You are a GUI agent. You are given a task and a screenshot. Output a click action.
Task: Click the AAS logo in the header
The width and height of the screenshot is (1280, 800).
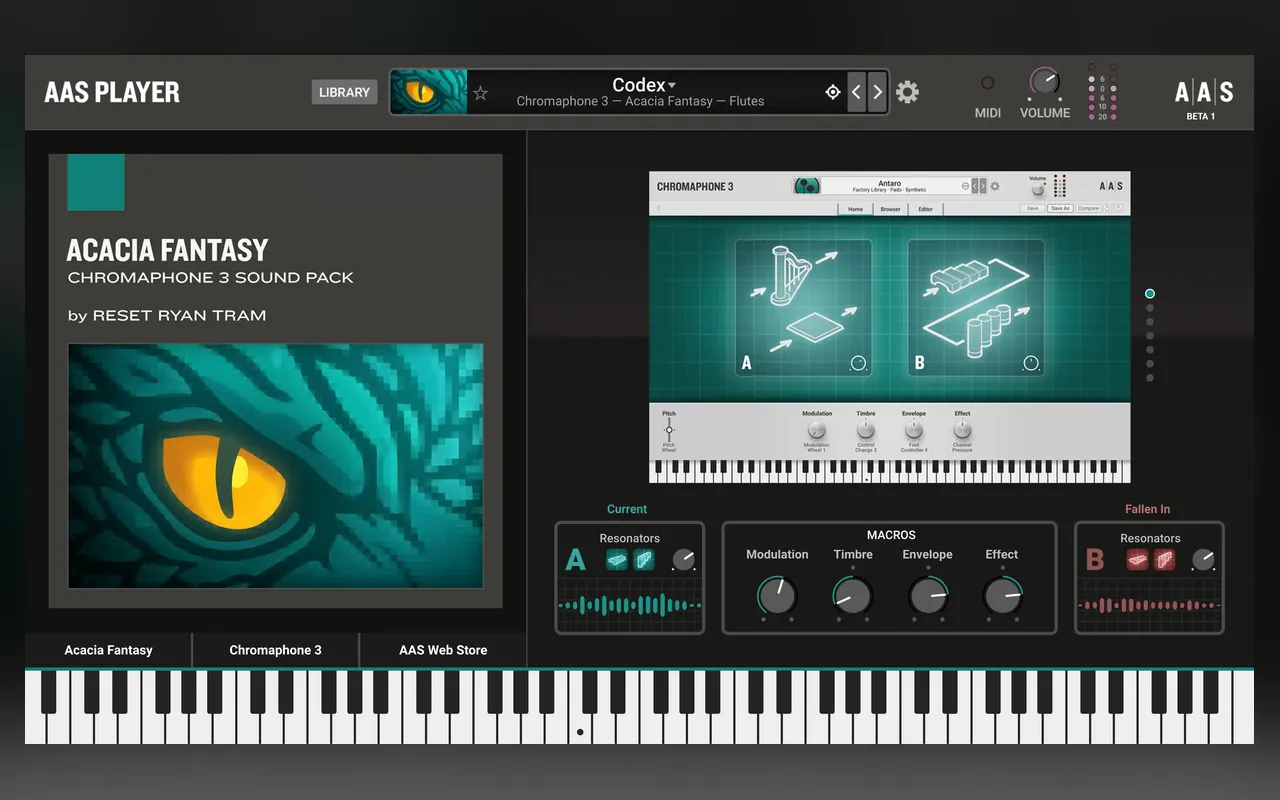[x=1203, y=93]
